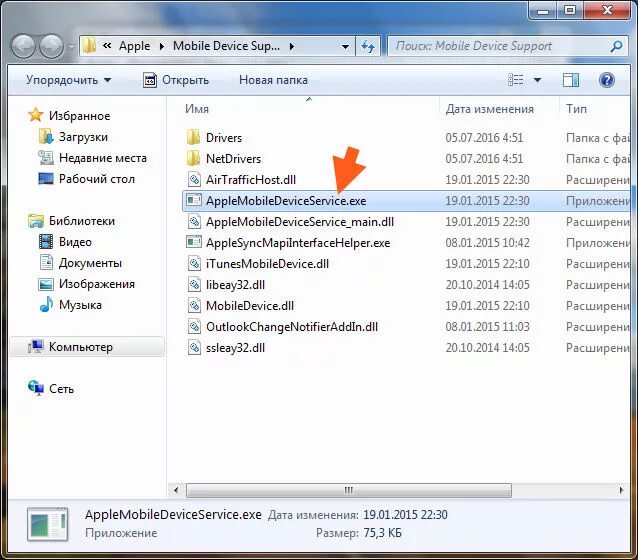Click date 20.10.2014 14:05 of libeay32.dll
Viewport: 638px width, 560px height.
point(487,284)
